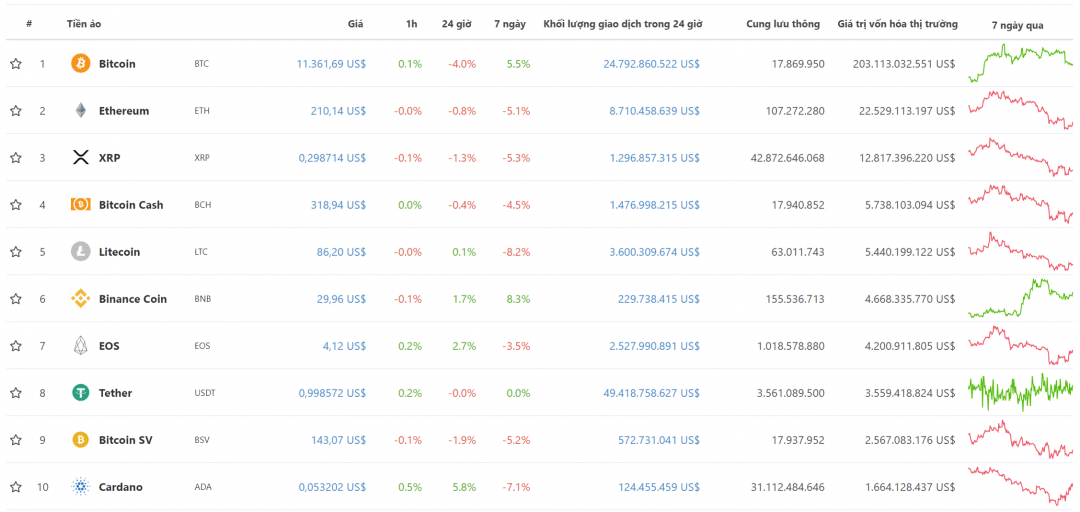Click the Cardano logo icon

81,487
